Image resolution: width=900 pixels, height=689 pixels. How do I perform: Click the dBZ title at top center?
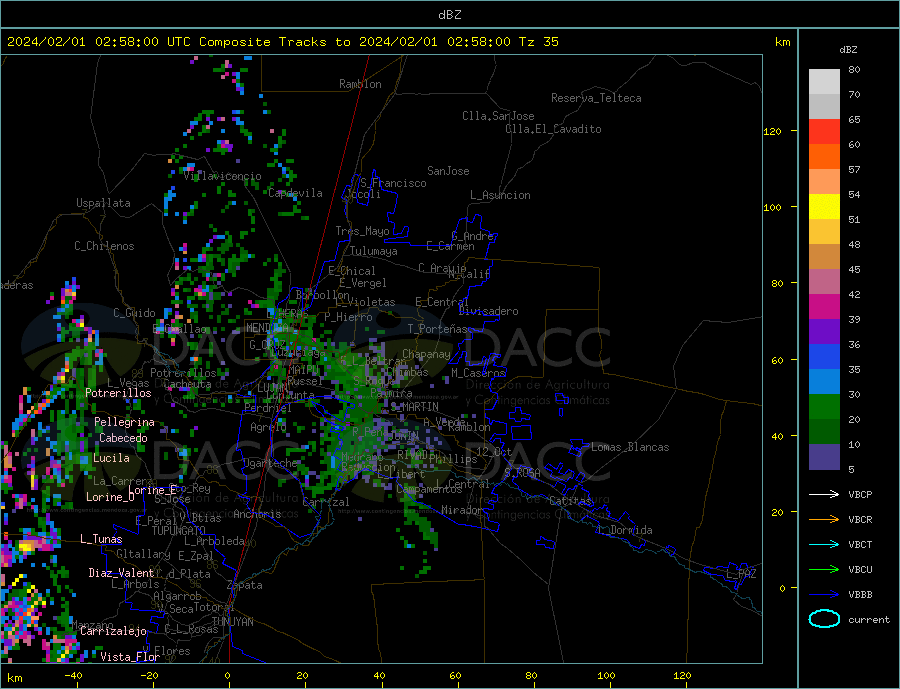tap(449, 15)
